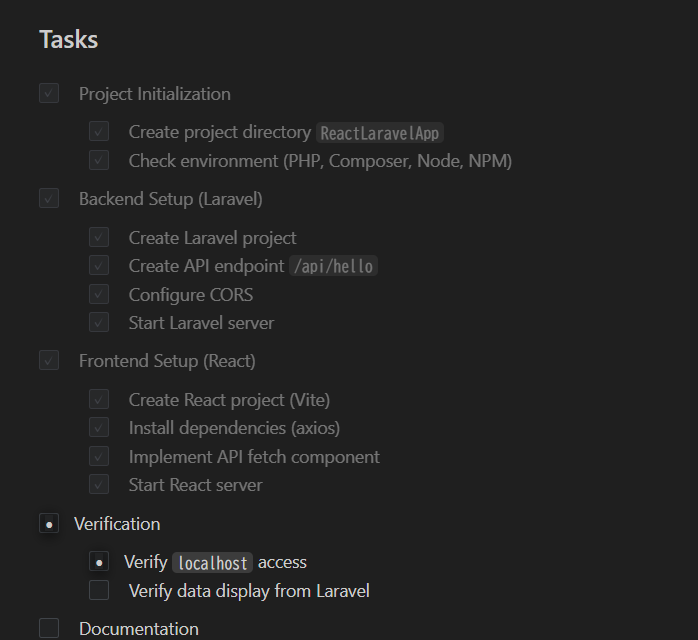
Task: Click the Tasks heading
Action: (68, 40)
